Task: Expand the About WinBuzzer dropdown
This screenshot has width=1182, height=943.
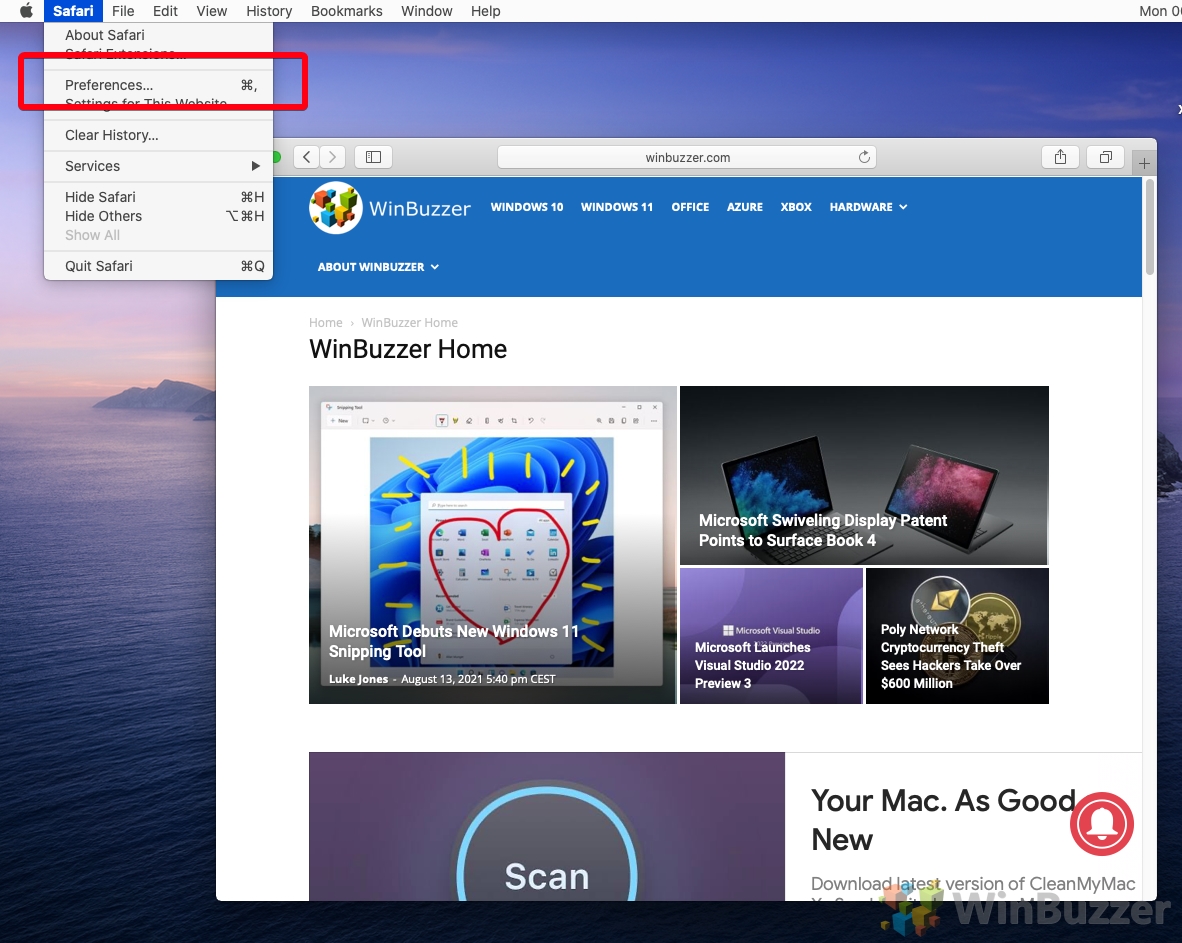Action: [x=378, y=267]
